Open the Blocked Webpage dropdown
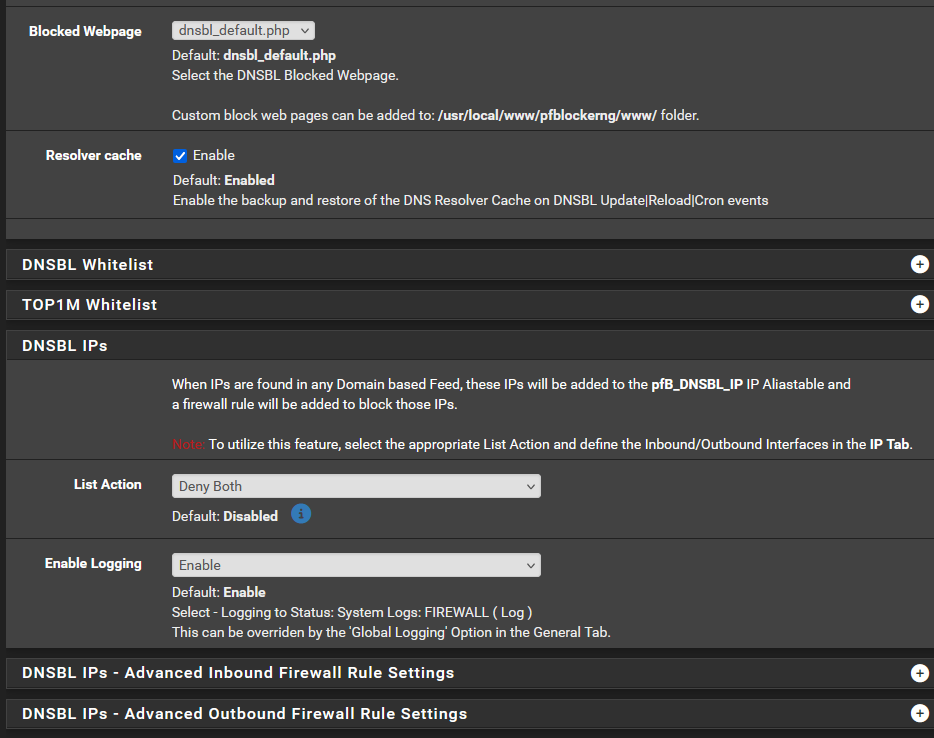The image size is (934, 738). point(243,31)
